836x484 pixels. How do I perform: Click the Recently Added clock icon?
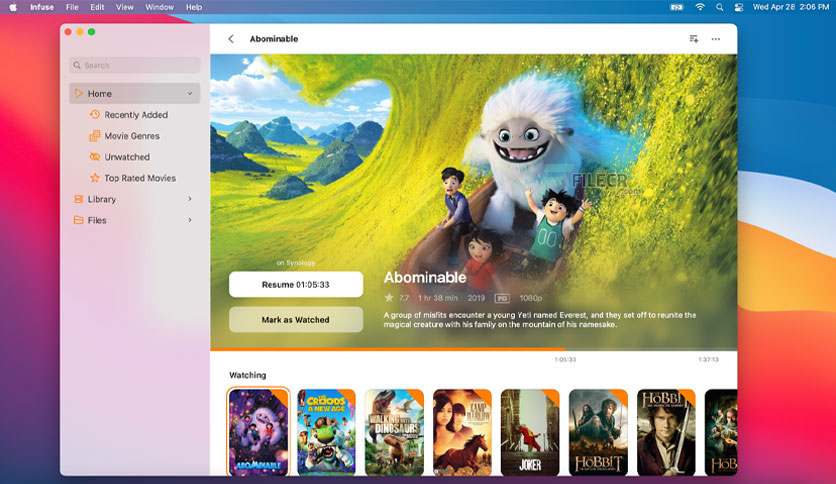click(95, 114)
